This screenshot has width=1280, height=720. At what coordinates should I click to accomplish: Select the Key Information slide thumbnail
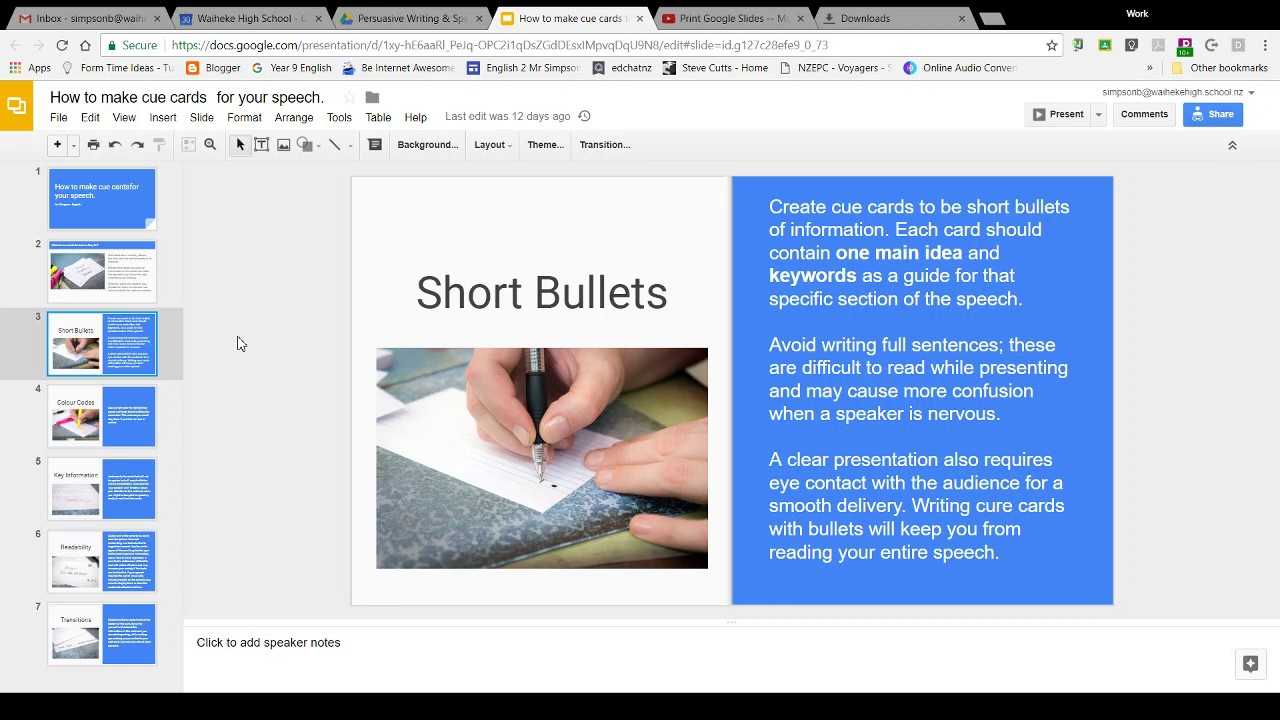(x=101, y=488)
